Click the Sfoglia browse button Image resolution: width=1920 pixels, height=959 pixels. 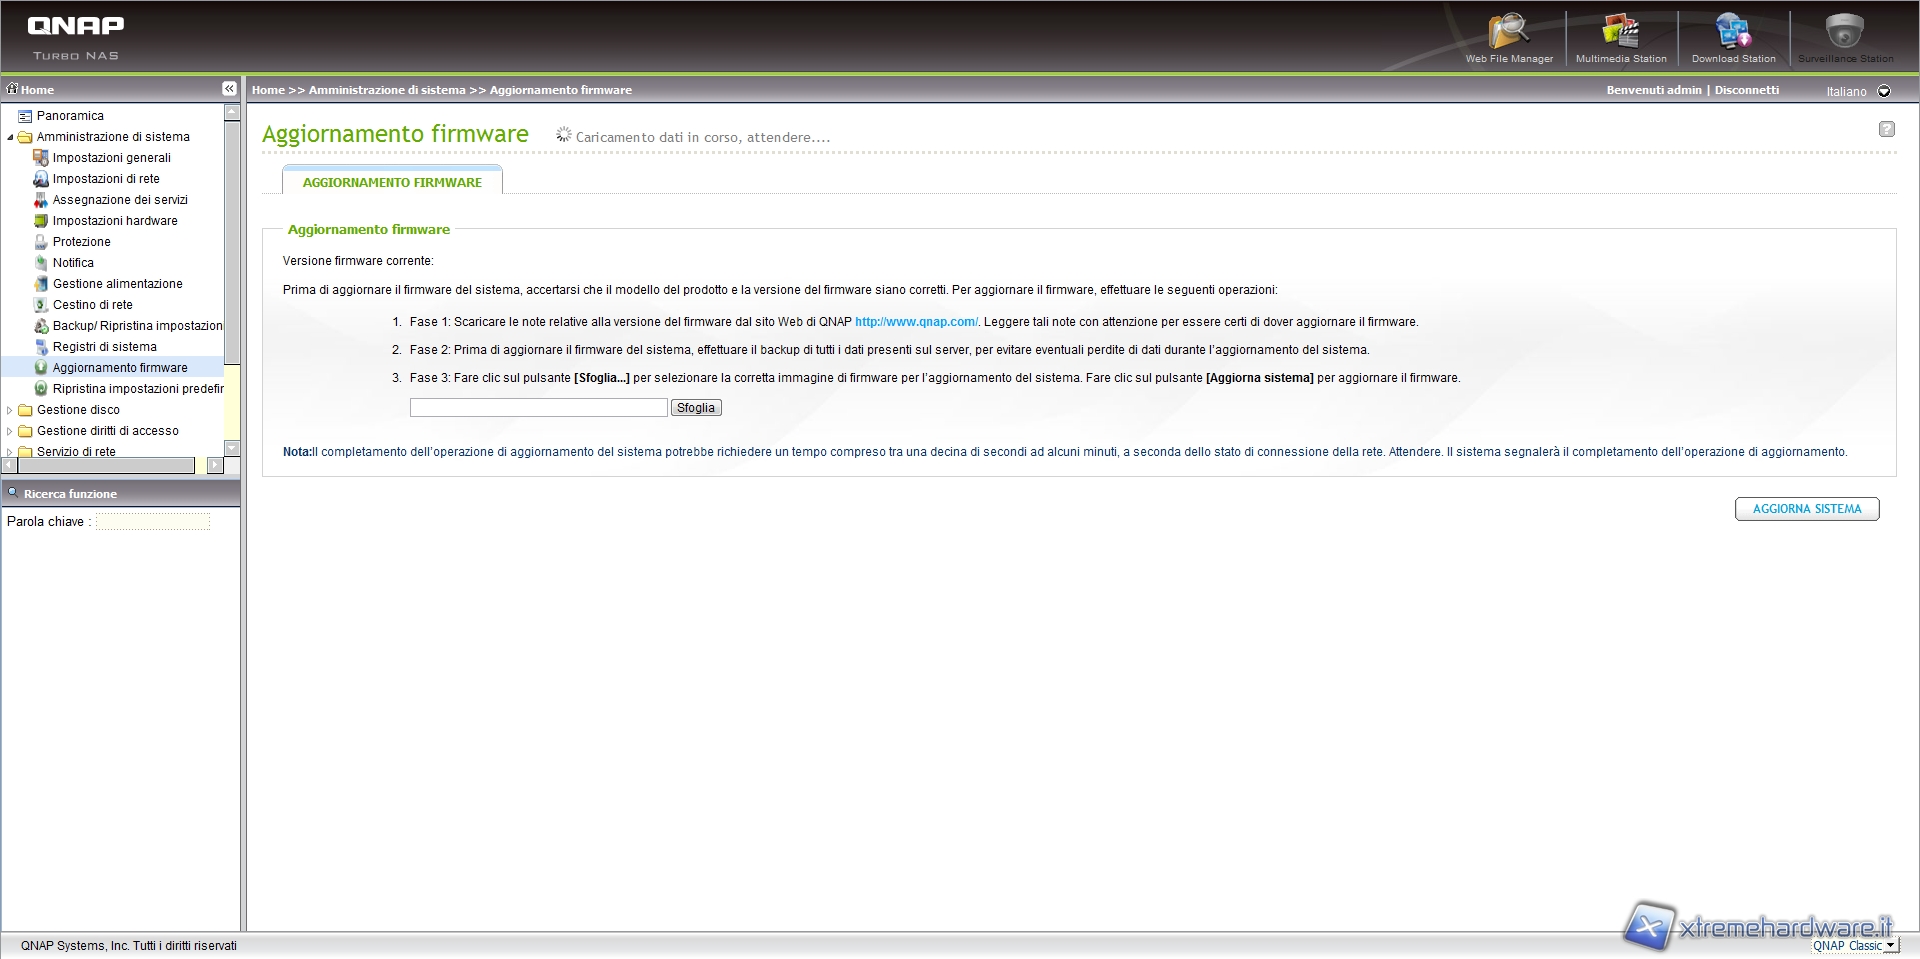[x=696, y=408]
